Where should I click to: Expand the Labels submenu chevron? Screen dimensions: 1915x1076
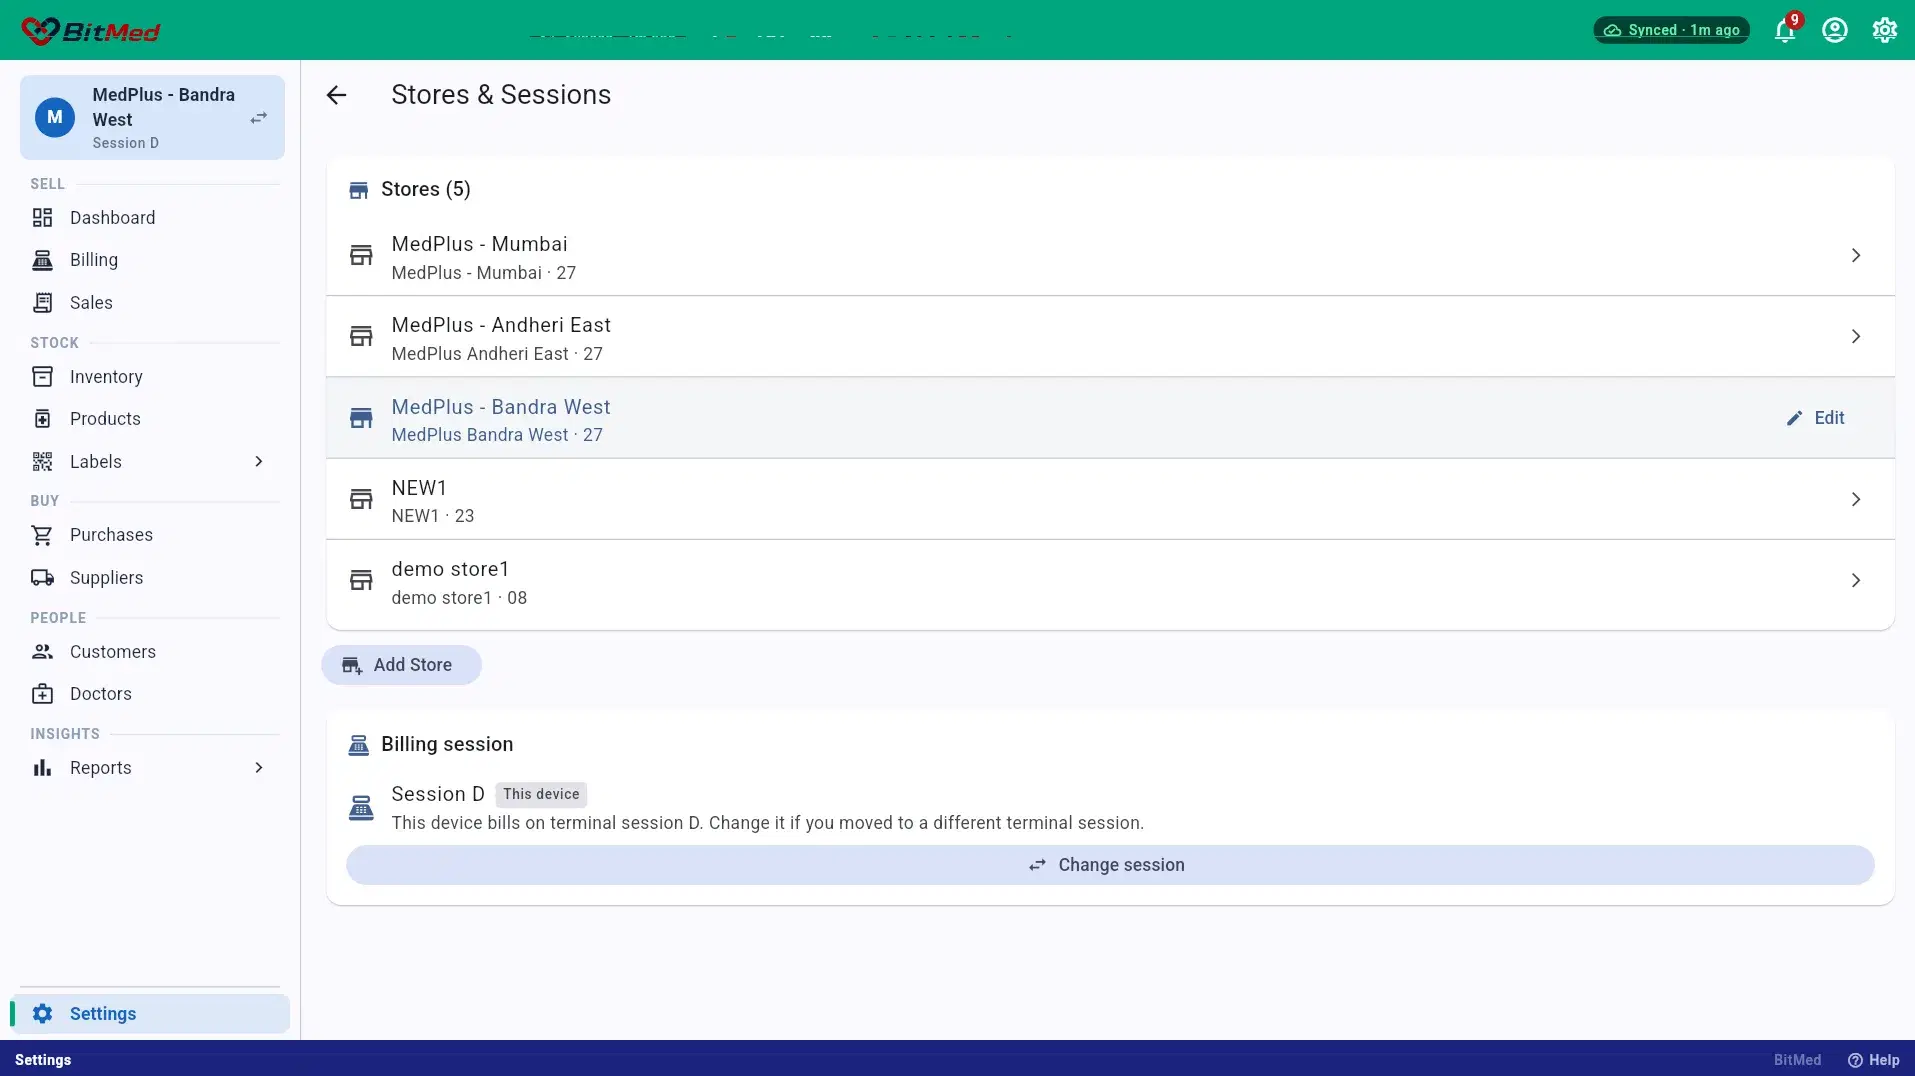click(x=259, y=462)
